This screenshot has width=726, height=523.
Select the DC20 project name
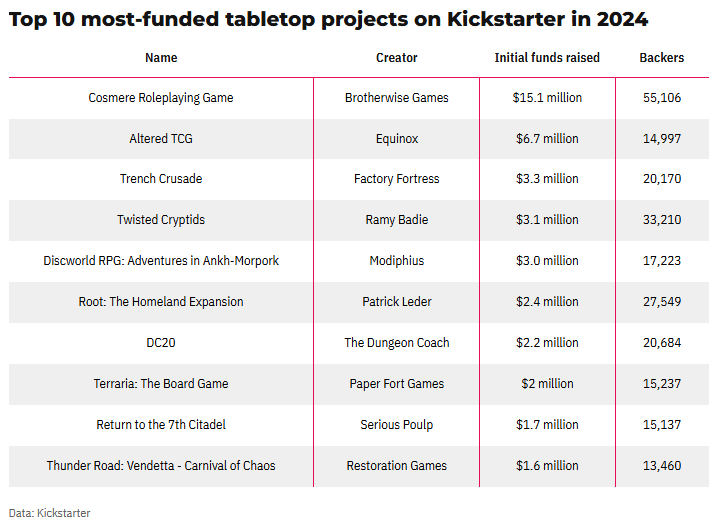tap(161, 343)
